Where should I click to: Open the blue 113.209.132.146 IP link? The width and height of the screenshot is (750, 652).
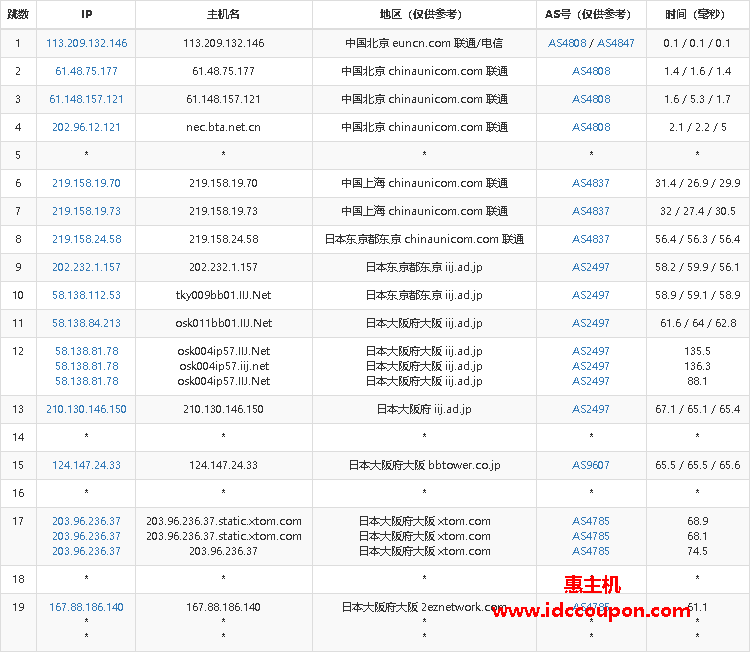click(86, 44)
